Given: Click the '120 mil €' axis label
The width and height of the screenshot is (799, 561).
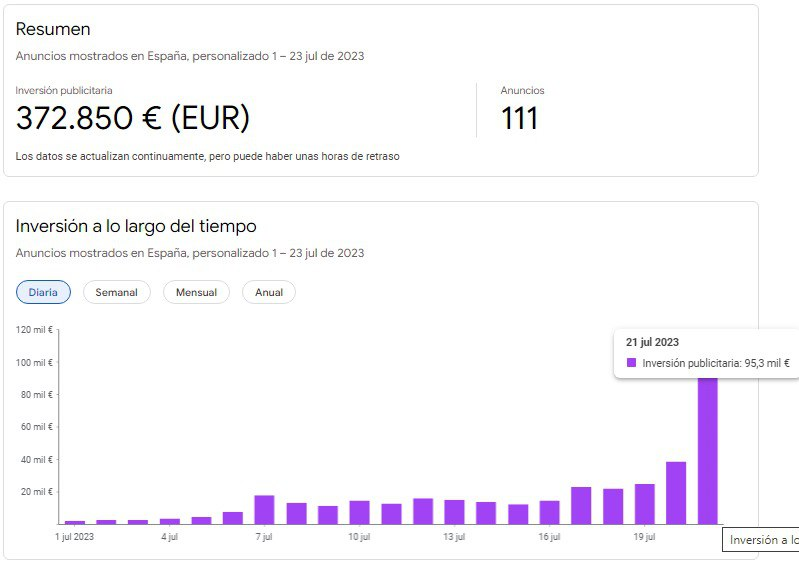Looking at the screenshot, I should point(34,330).
